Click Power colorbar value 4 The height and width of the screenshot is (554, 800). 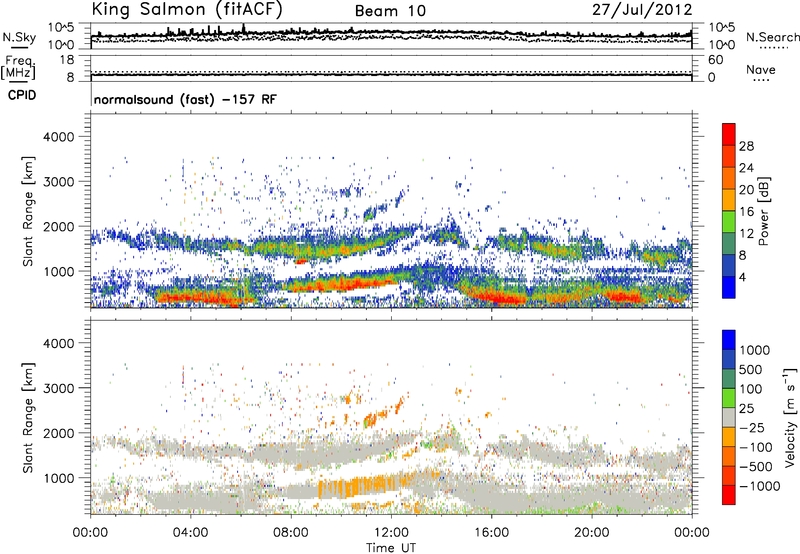[742, 277]
